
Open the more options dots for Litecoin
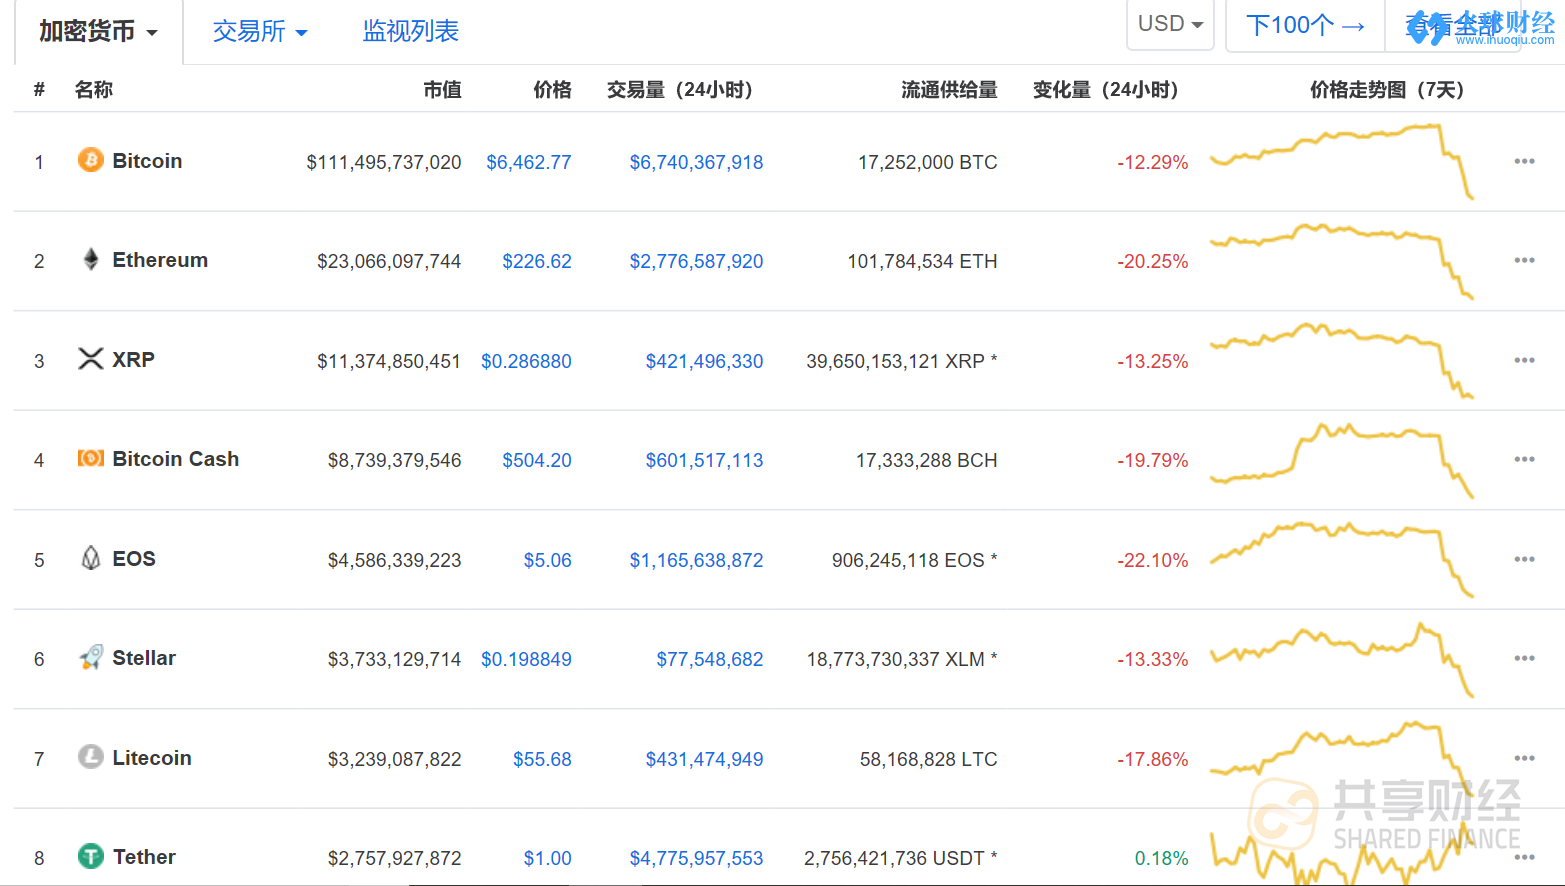pyautogui.click(x=1524, y=758)
